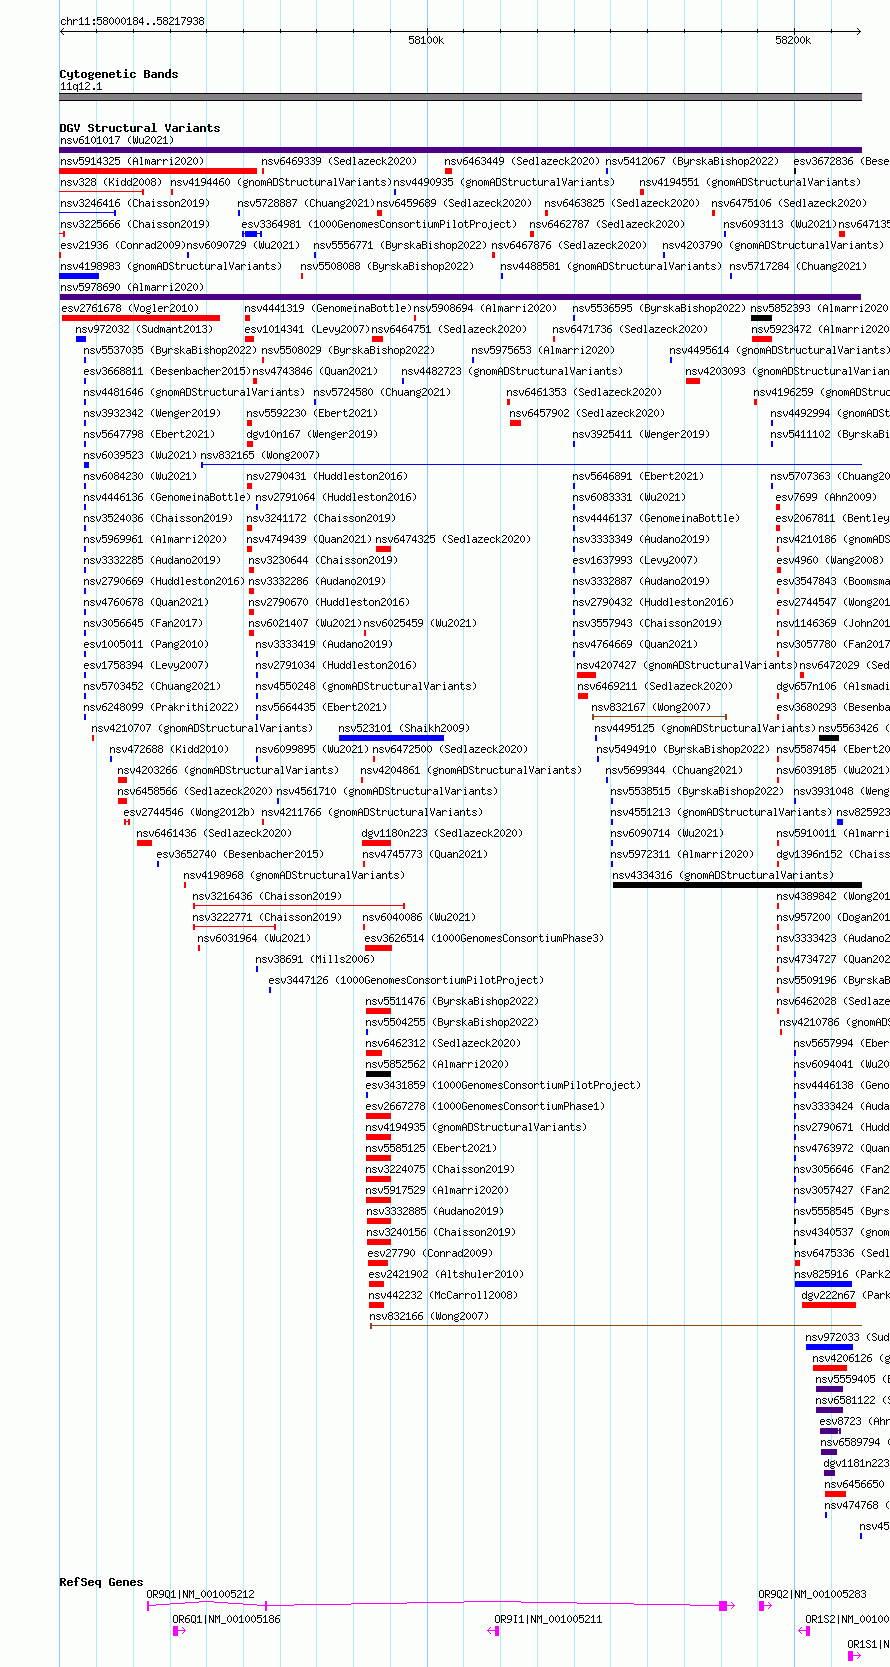Click the nsv5852393 black variant bar
Viewport: 890px width, 1667px height.
[x=761, y=318]
